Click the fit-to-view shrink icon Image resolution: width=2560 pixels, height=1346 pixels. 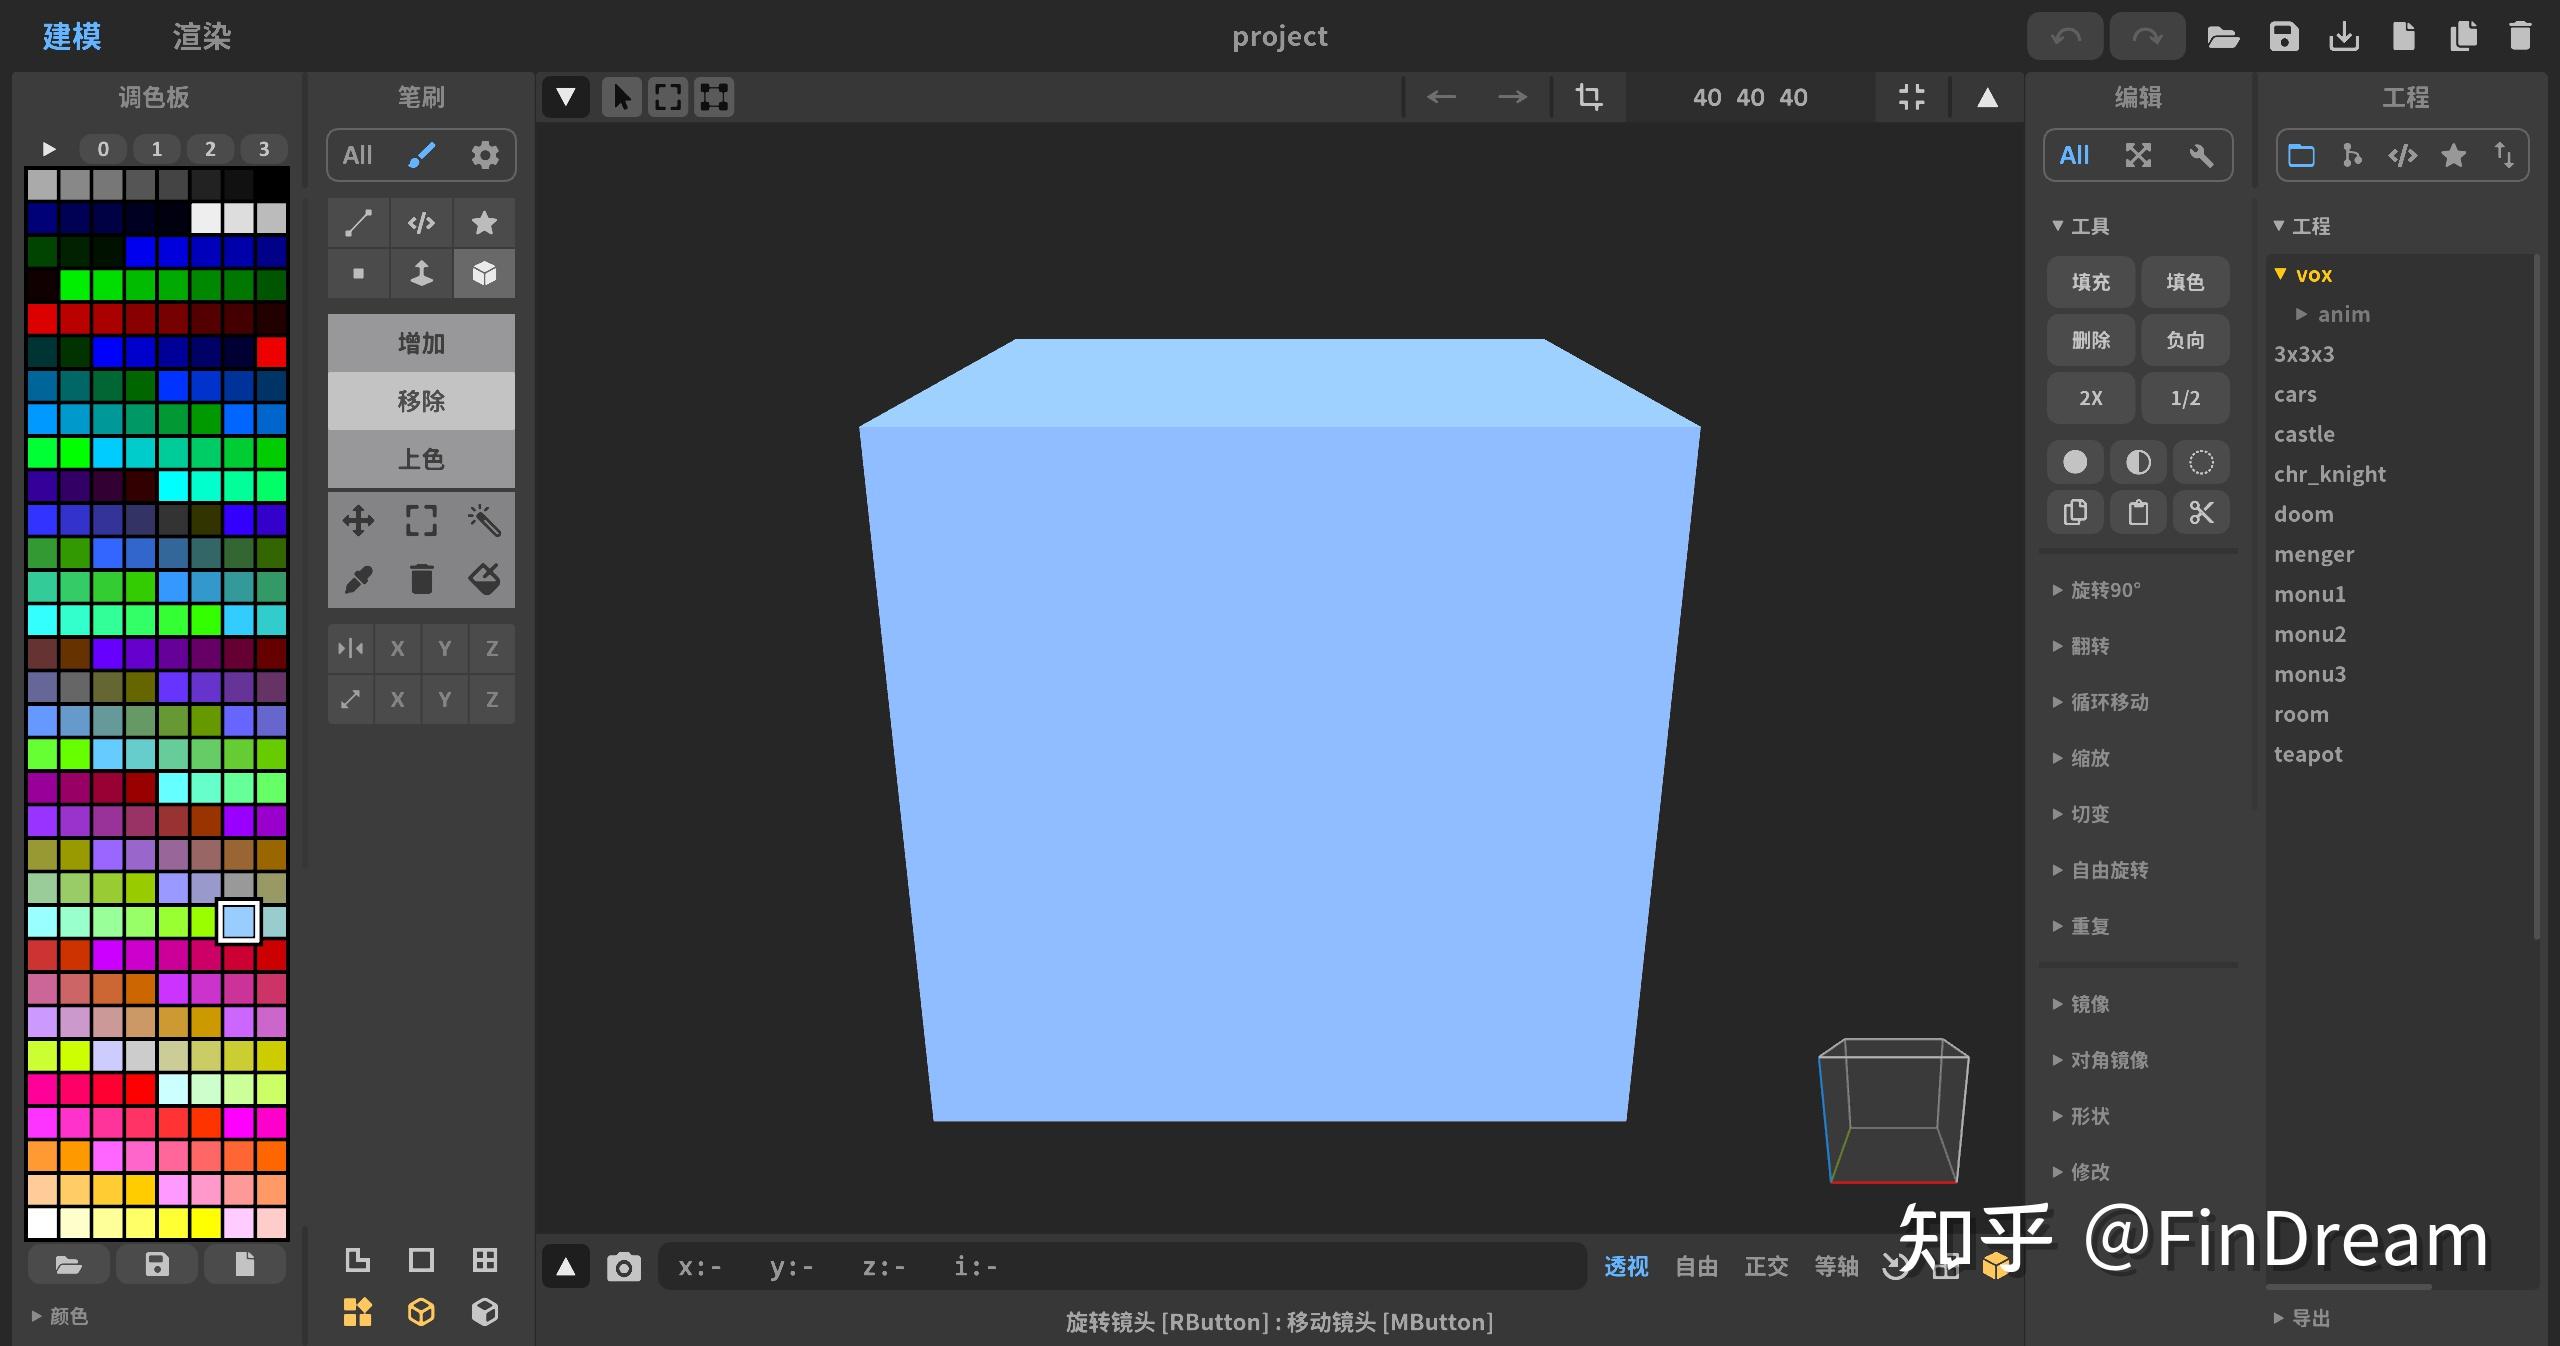pos(1911,97)
